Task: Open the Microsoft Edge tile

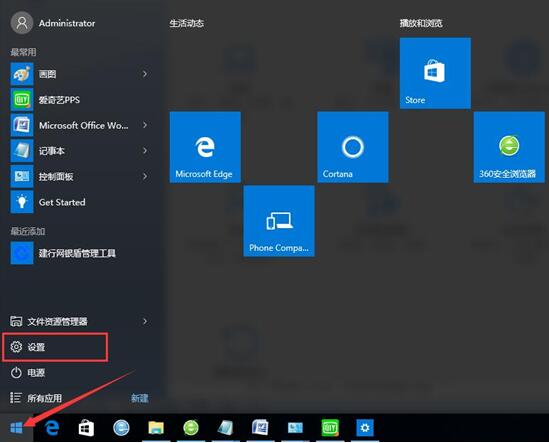Action: pos(205,147)
